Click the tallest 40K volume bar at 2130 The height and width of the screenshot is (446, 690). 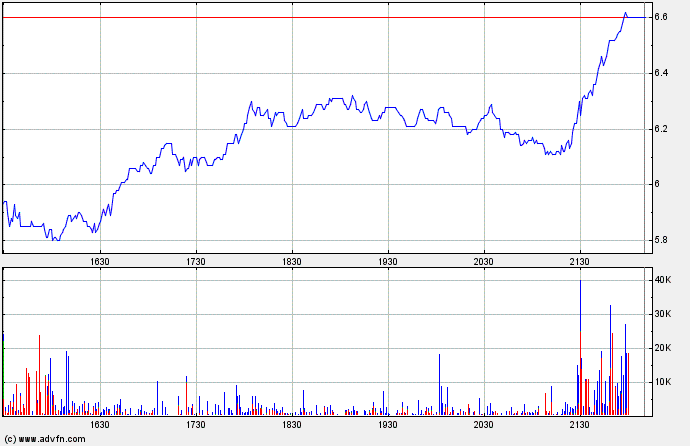coord(580,347)
